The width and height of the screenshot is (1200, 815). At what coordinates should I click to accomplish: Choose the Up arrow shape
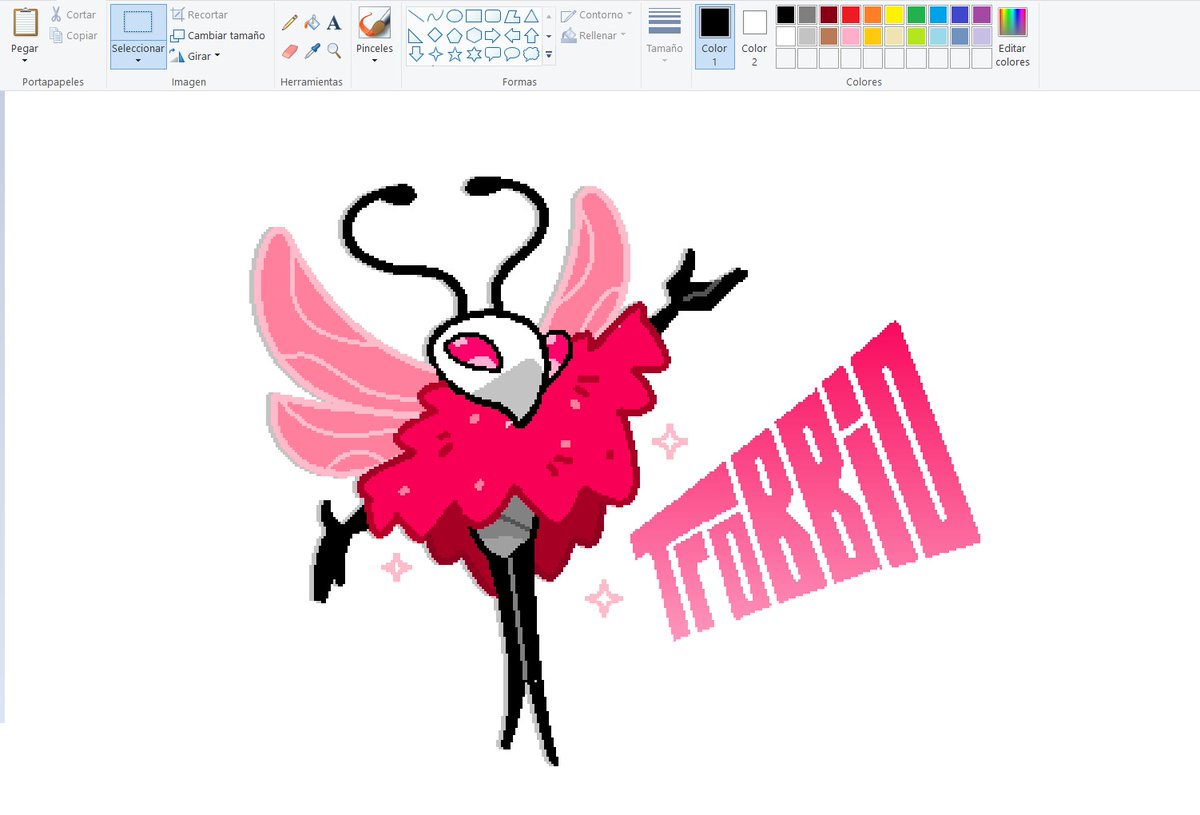coord(530,35)
